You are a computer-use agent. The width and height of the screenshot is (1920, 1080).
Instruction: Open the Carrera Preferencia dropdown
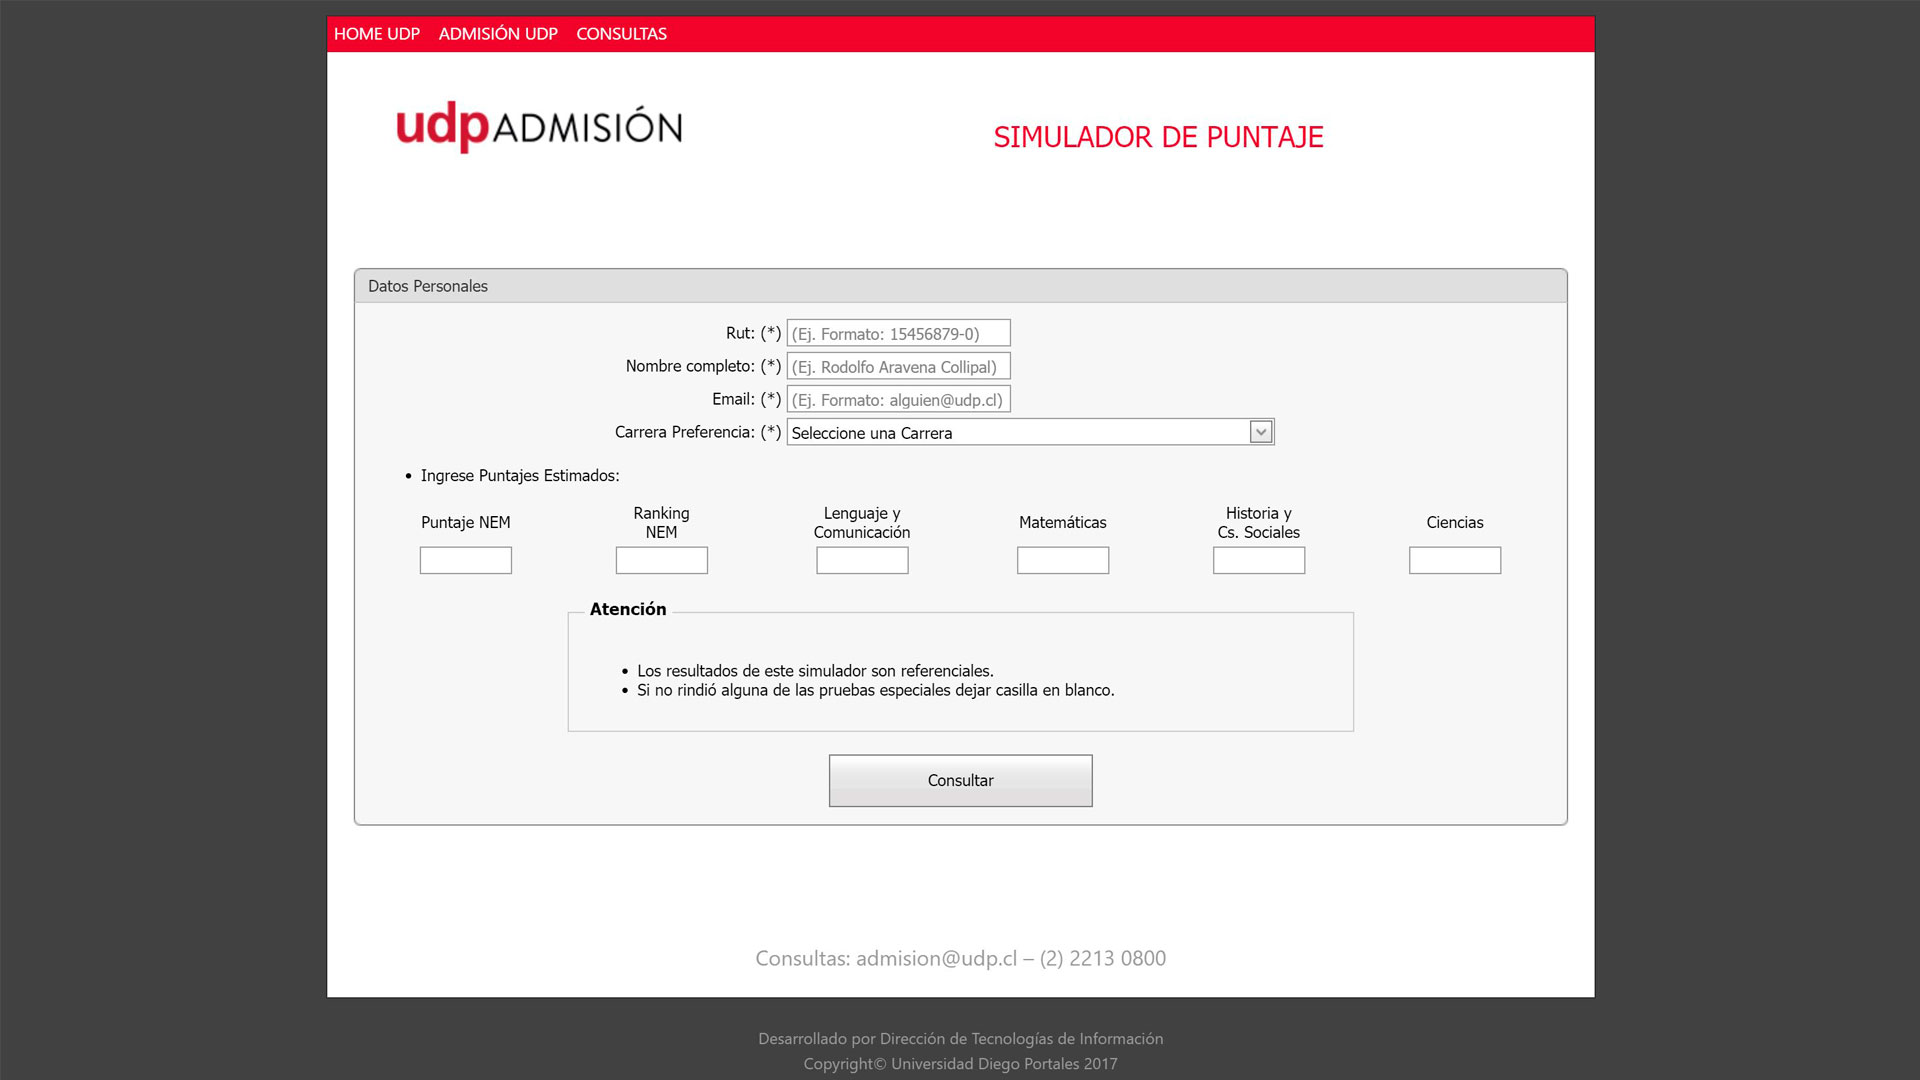pyautogui.click(x=1030, y=432)
